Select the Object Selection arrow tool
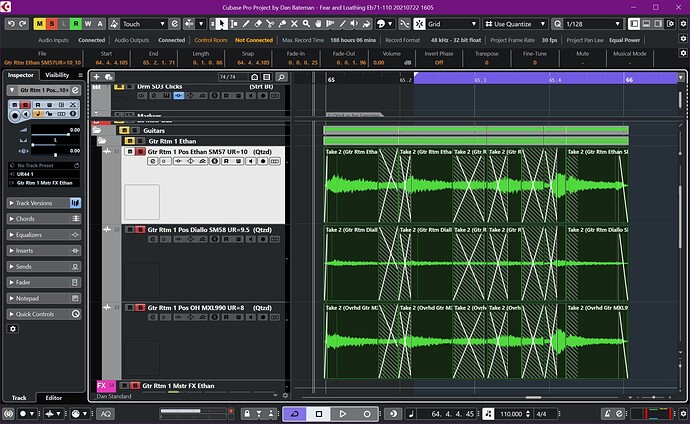690x424 pixels. pos(221,24)
